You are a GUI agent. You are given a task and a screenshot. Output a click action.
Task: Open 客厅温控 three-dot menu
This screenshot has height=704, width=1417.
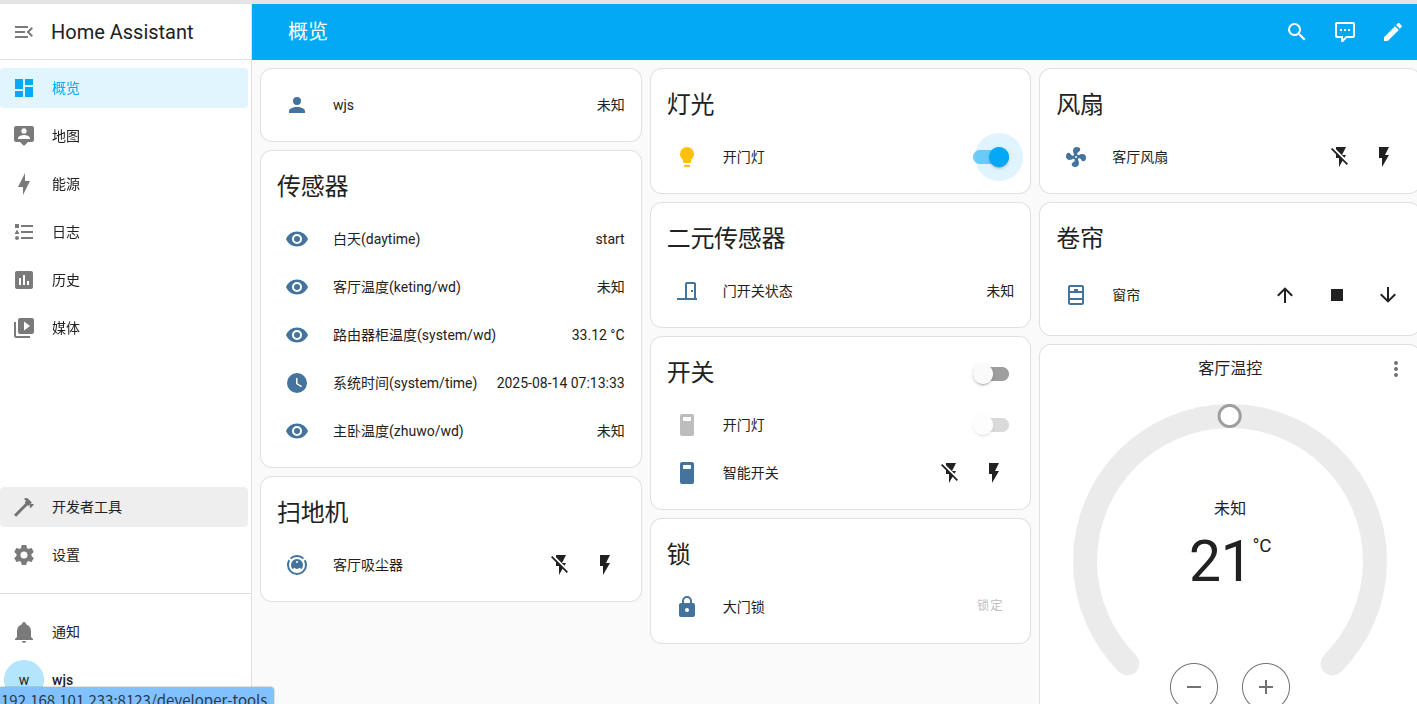click(x=1396, y=369)
